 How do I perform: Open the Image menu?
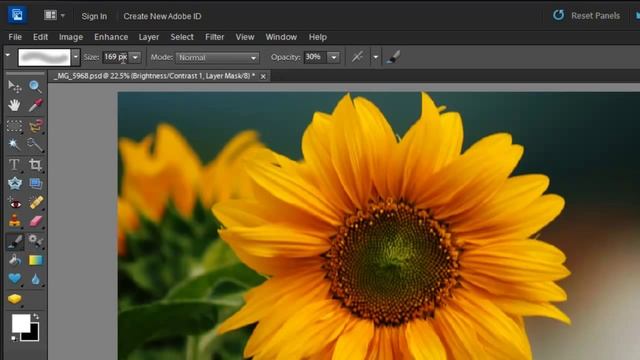pos(71,37)
